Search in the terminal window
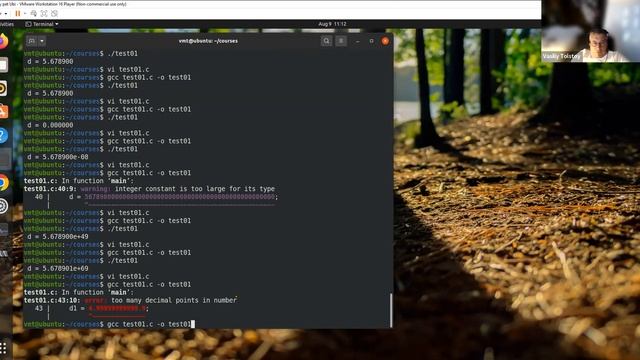The width and height of the screenshot is (640, 360). (326, 41)
